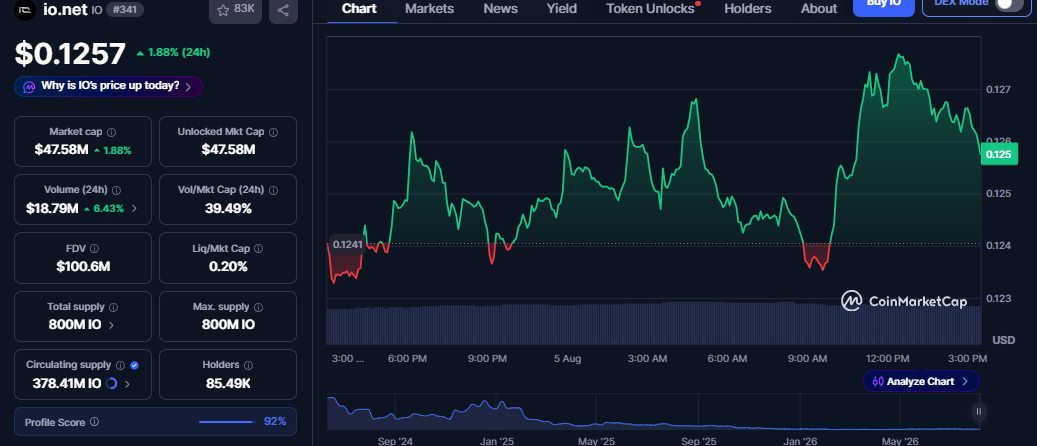Click the 800M IO Max. supply value
Image resolution: width=1037 pixels, height=446 pixels.
point(228,325)
